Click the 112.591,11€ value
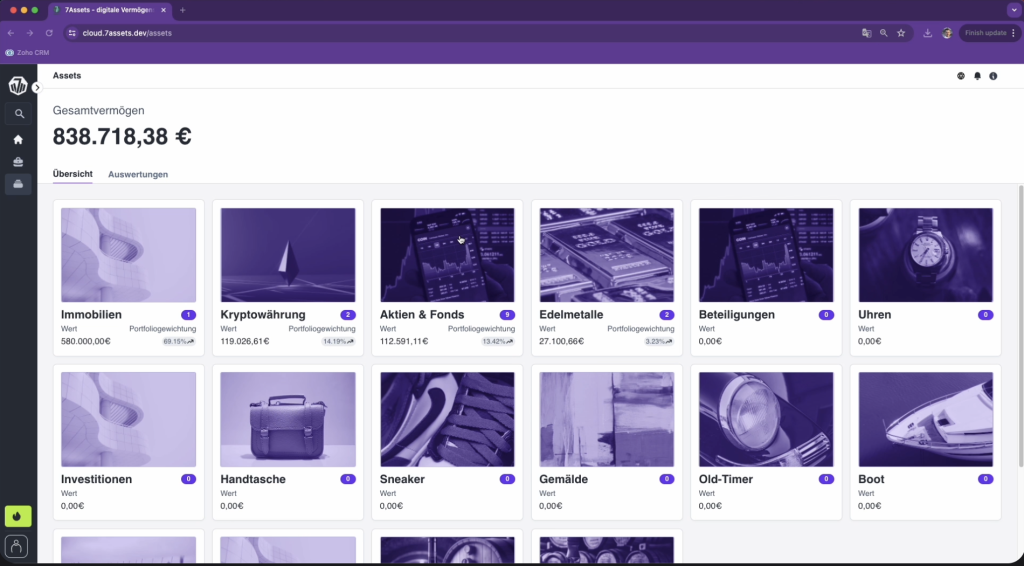 pyautogui.click(x=404, y=341)
